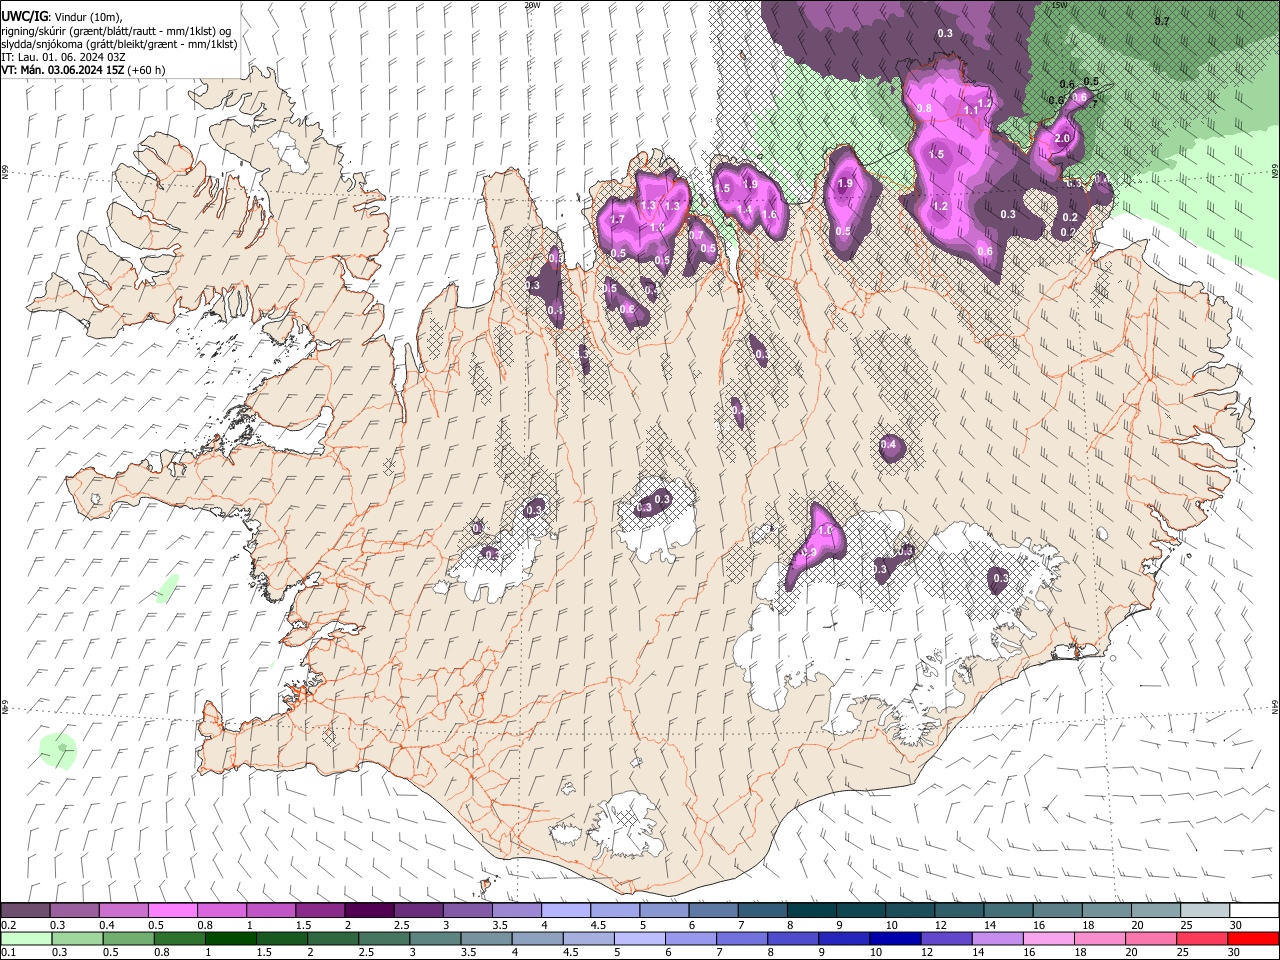This screenshot has height=960, width=1280.
Task: Click the 'VT: Mán. 03.06.2024 15Z' valid time
Action: coord(62,70)
